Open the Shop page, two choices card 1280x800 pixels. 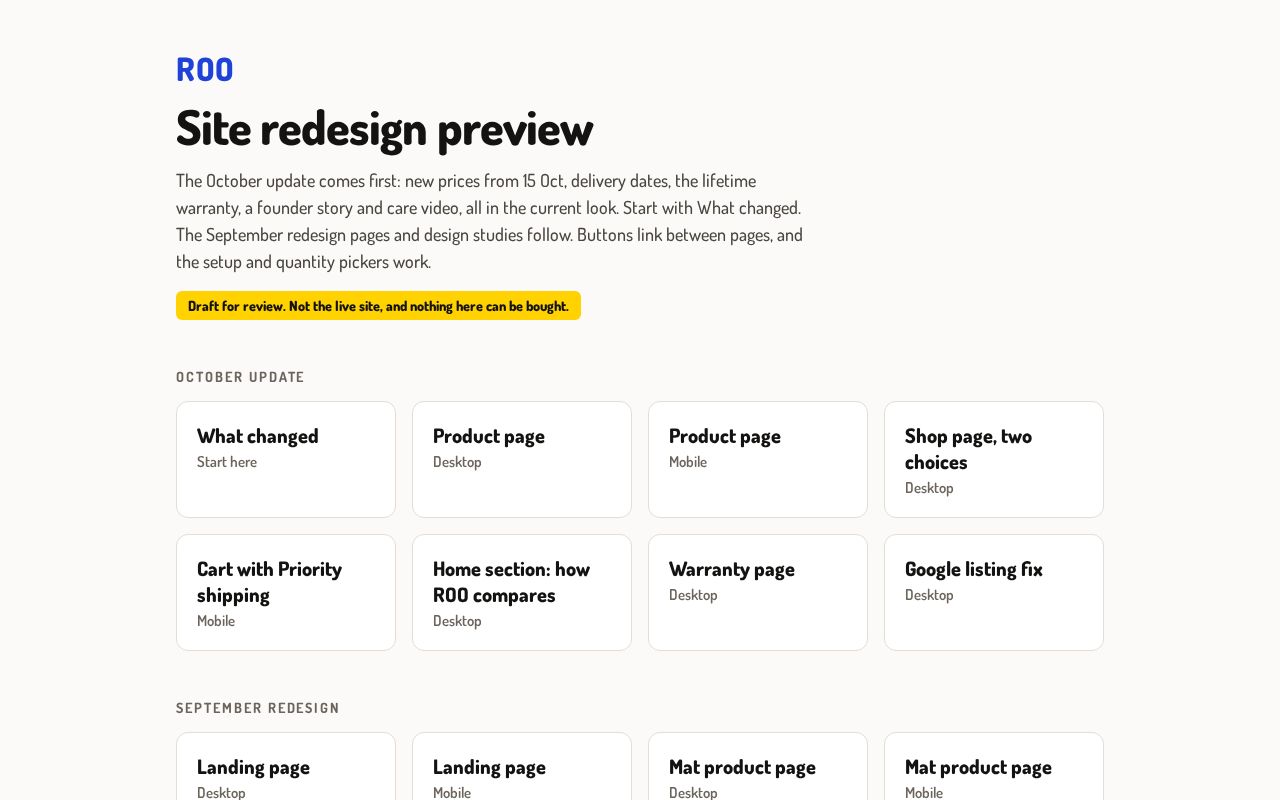point(994,459)
